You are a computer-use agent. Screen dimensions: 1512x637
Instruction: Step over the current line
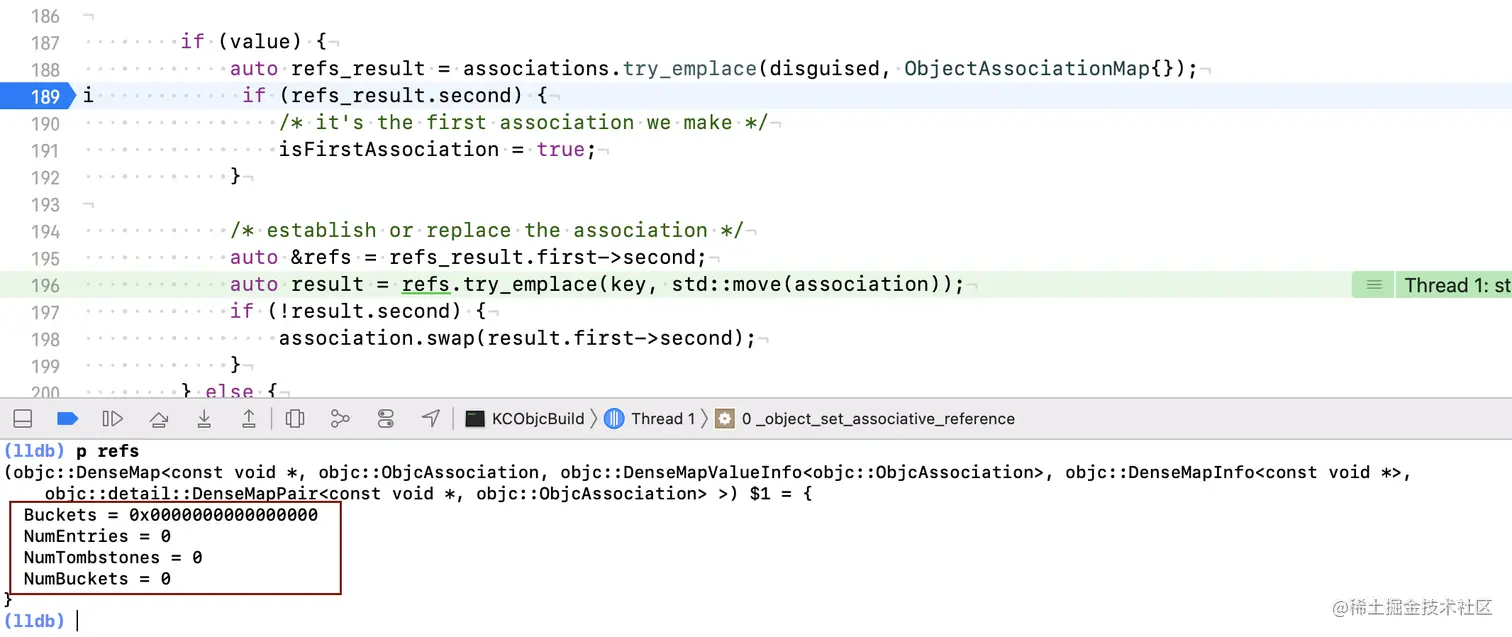point(158,419)
